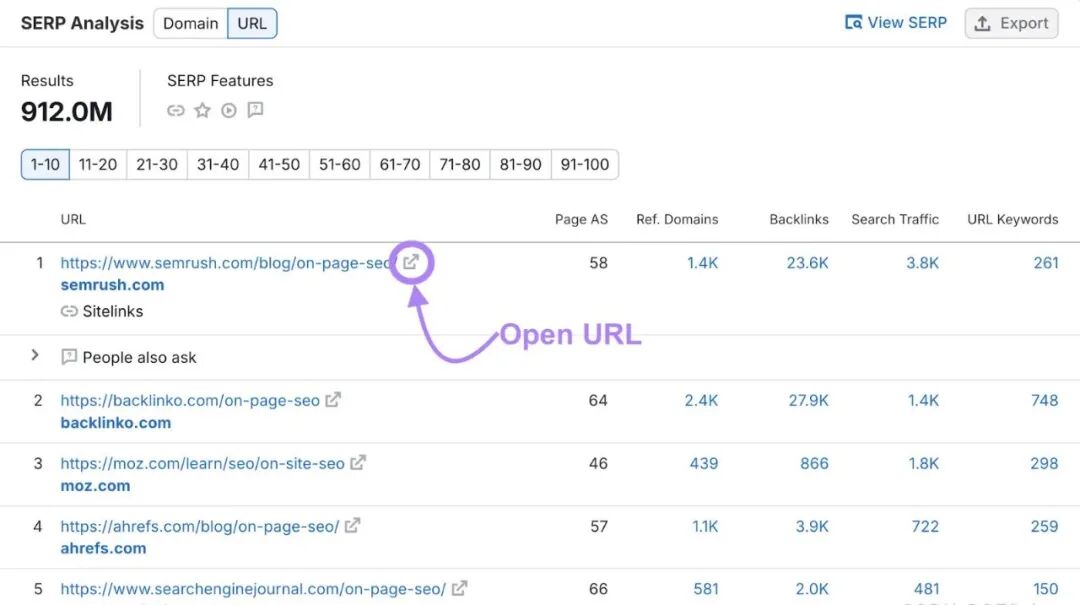This screenshot has height=605, width=1080.
Task: Click the backlinko.com domain link
Action: tap(116, 422)
